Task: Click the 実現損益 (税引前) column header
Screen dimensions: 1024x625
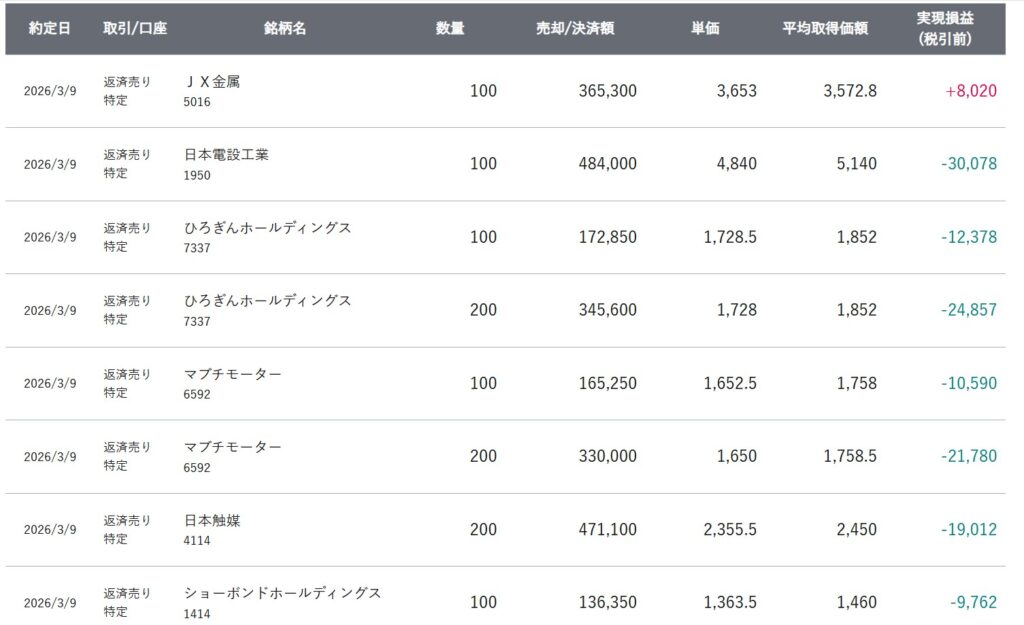Action: [946, 28]
